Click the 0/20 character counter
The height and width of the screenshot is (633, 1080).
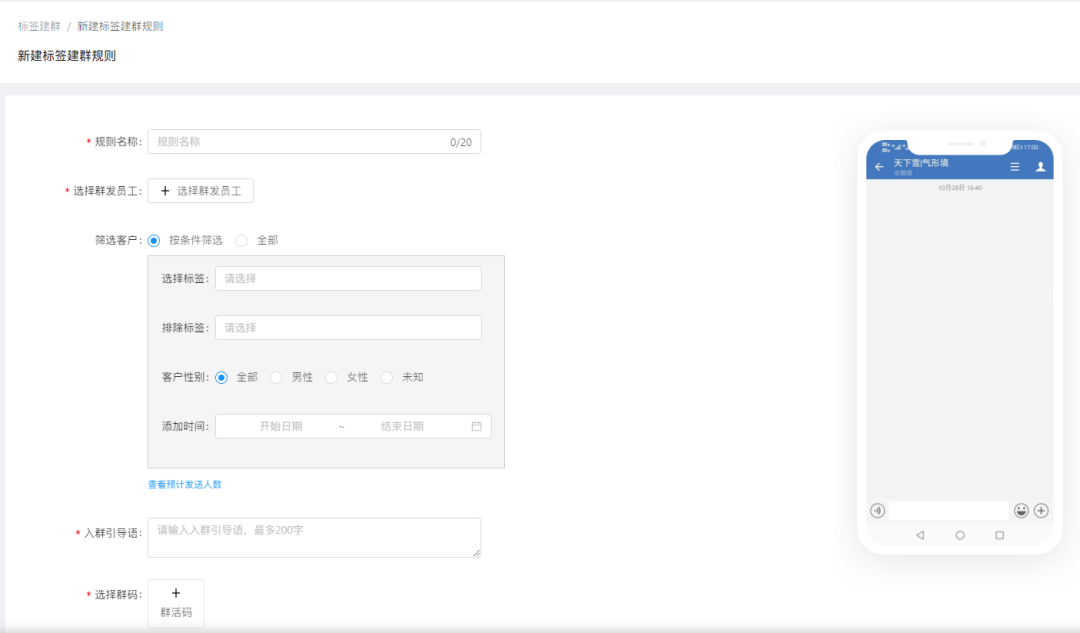[461, 143]
